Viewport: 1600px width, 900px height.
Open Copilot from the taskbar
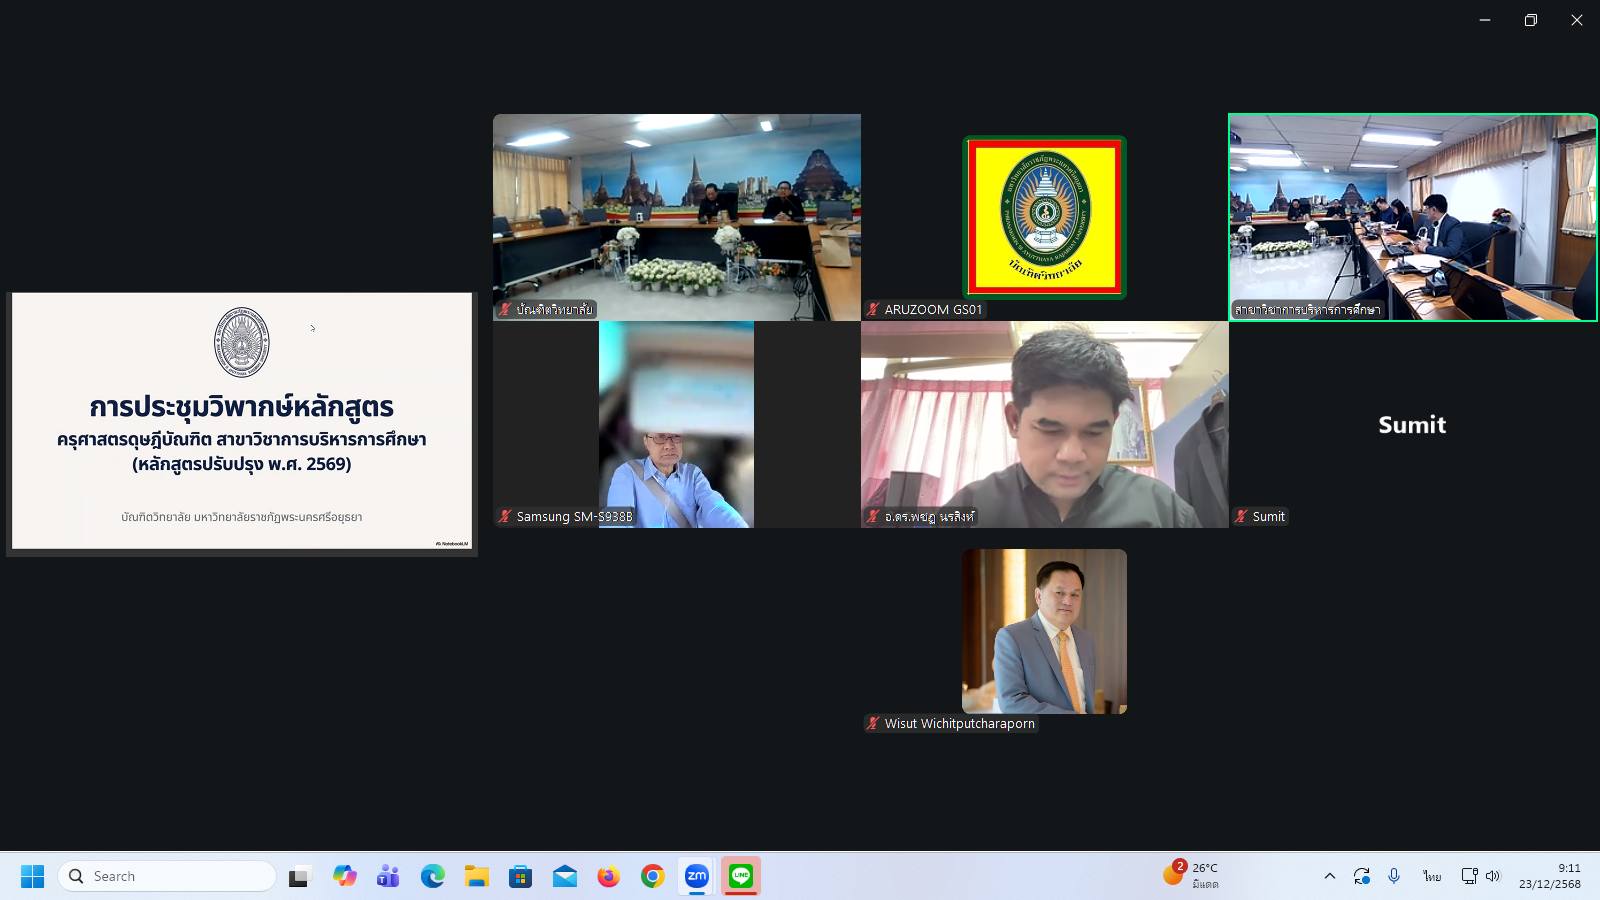coord(345,876)
